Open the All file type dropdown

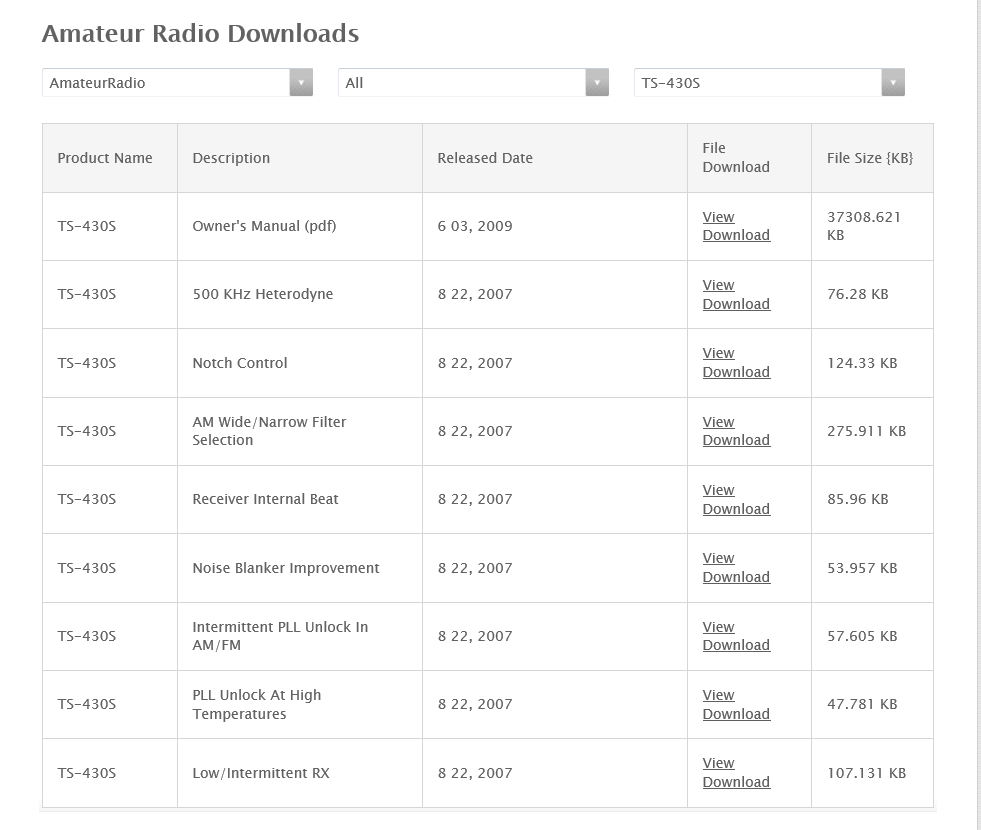click(x=473, y=83)
